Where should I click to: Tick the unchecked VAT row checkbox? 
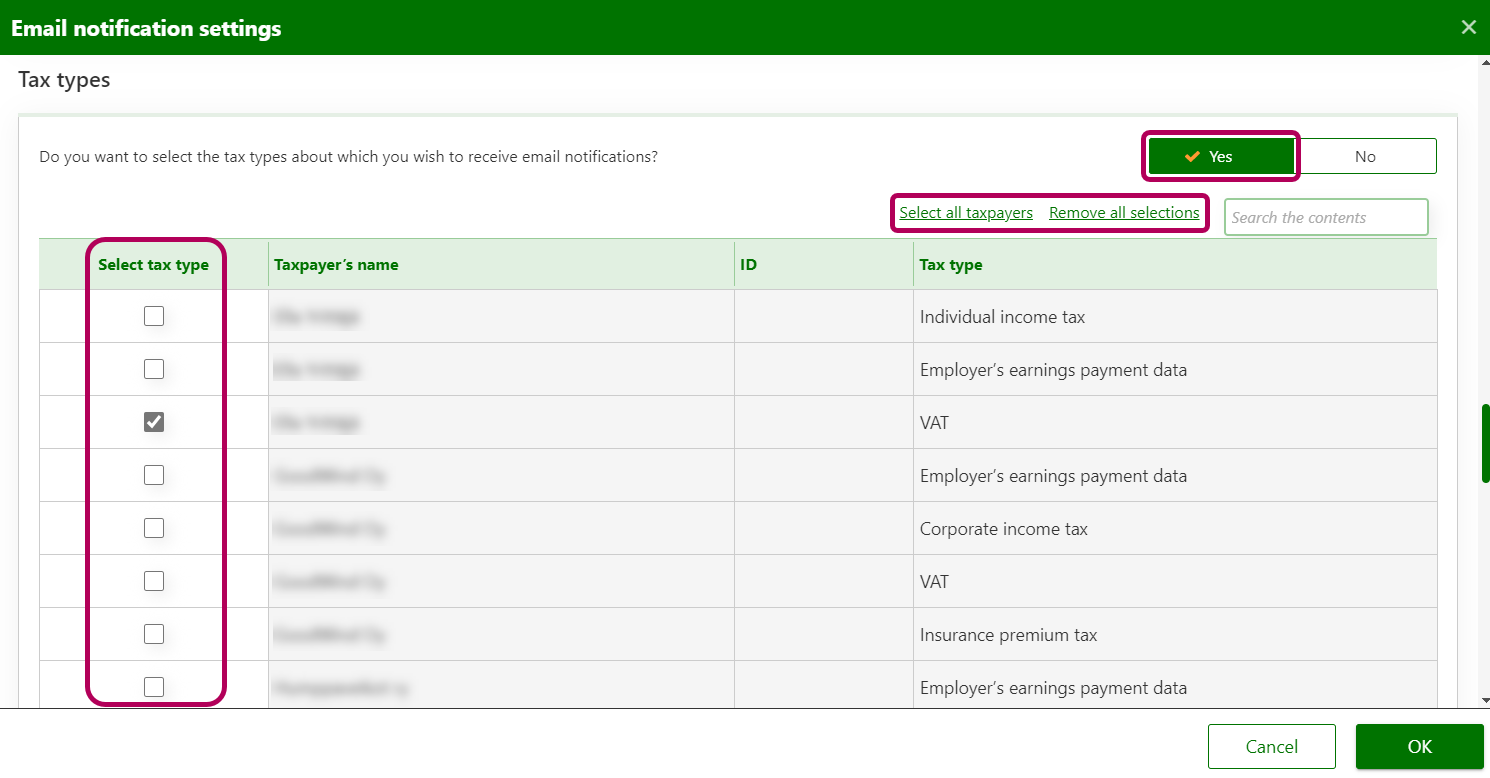coord(154,581)
